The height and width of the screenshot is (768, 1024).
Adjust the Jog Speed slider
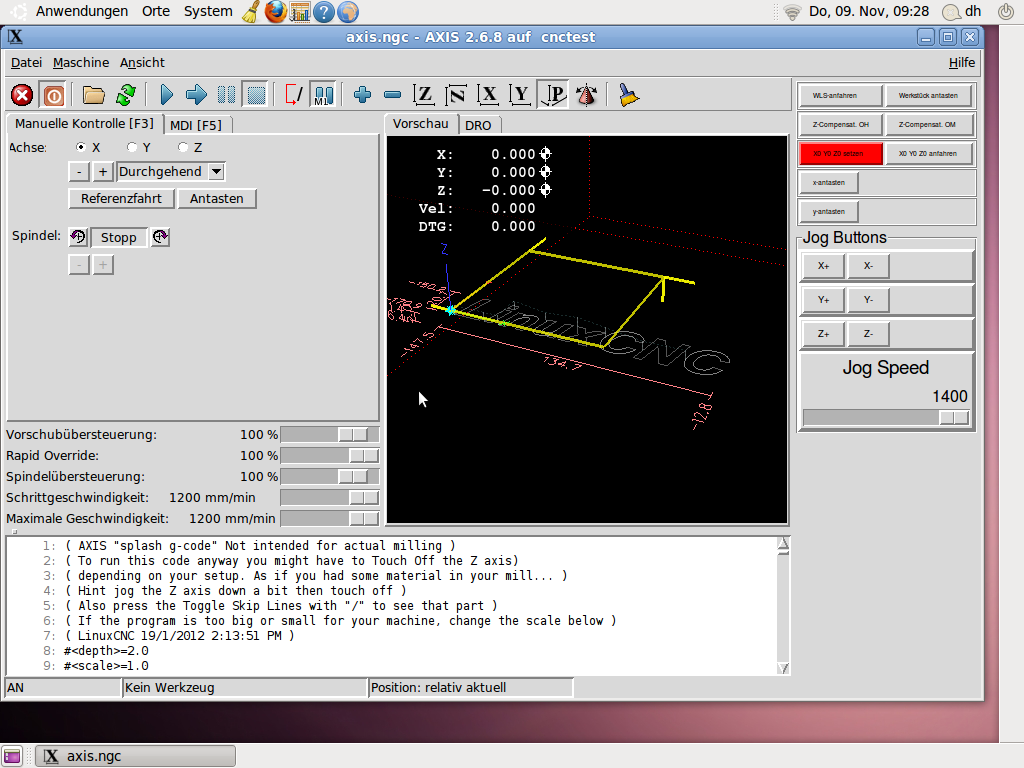pyautogui.click(x=886, y=417)
